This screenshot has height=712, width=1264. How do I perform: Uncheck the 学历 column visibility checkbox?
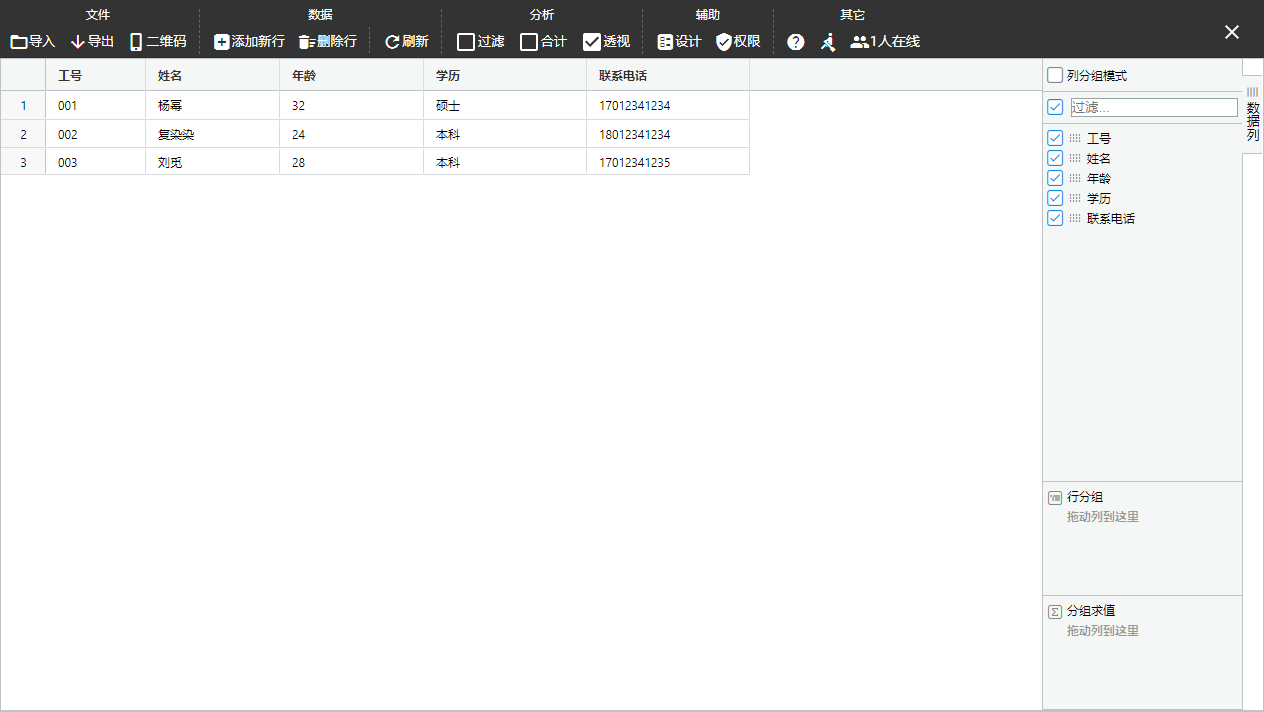(1055, 198)
